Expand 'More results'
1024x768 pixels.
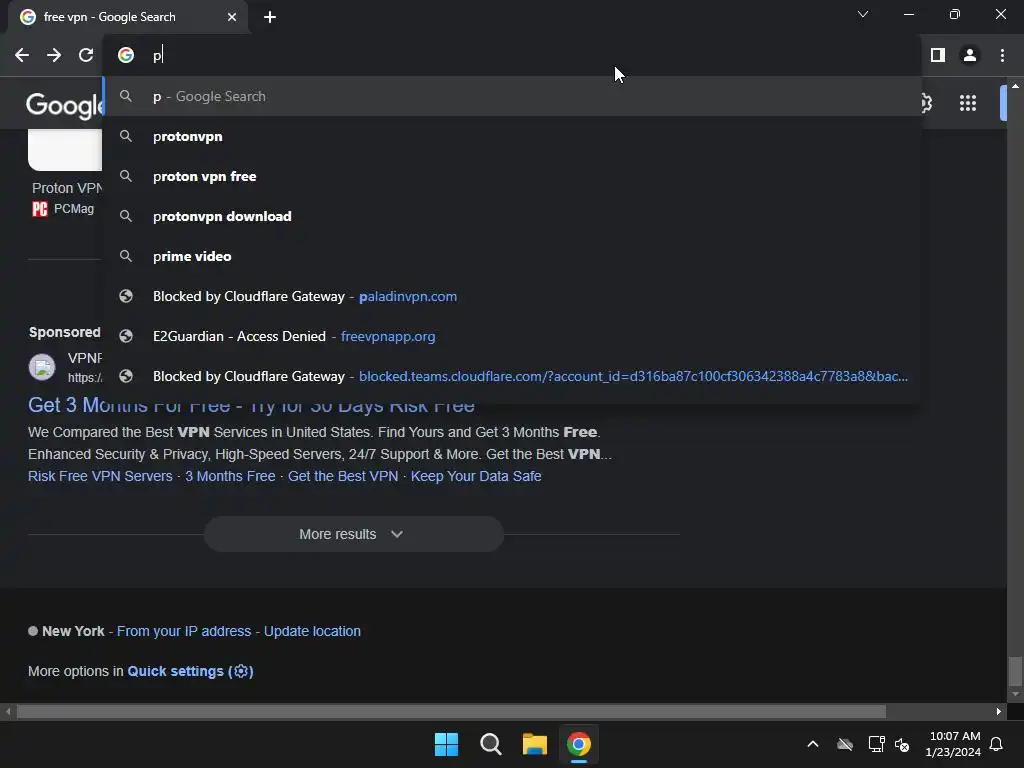tap(353, 534)
